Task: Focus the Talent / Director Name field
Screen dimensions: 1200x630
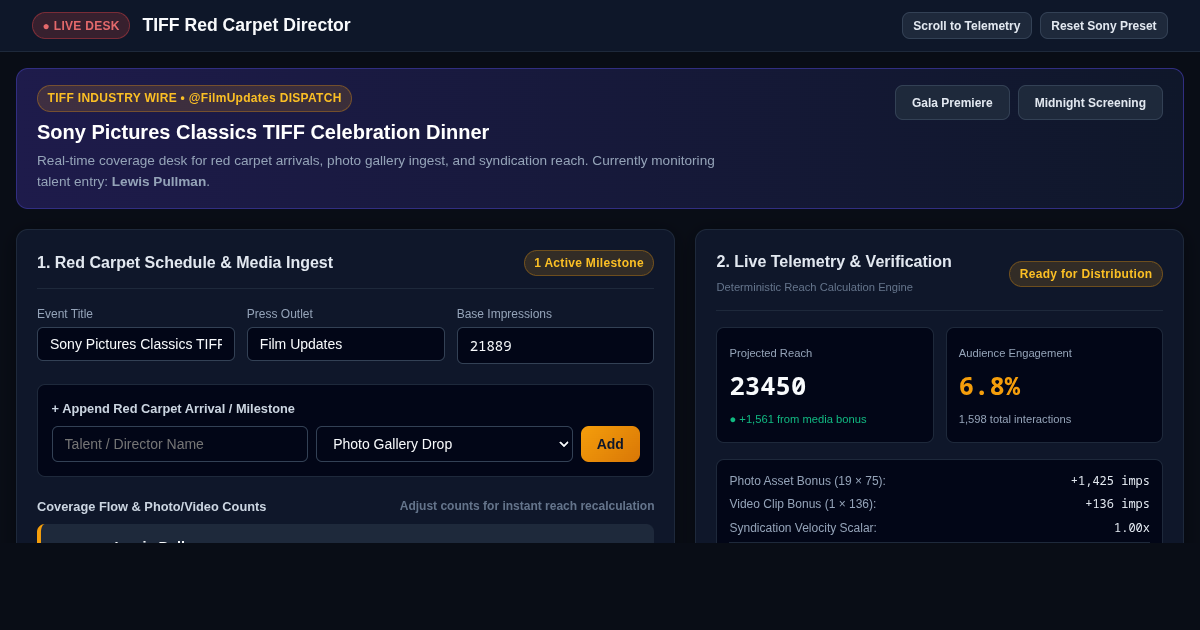Action: point(180,444)
